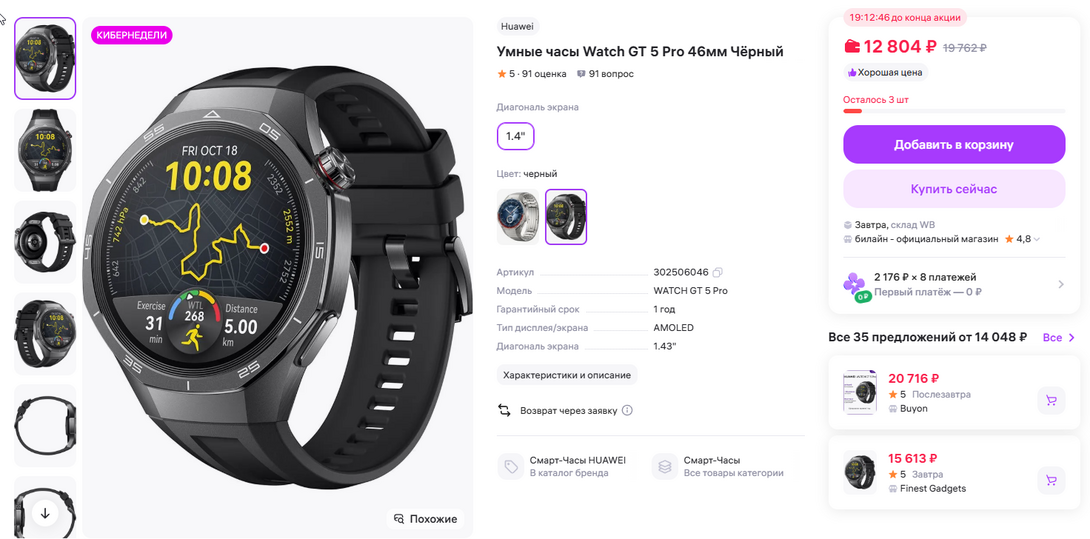Add Buyon offer to cart
The image size is (1090, 539).
(x=1051, y=401)
